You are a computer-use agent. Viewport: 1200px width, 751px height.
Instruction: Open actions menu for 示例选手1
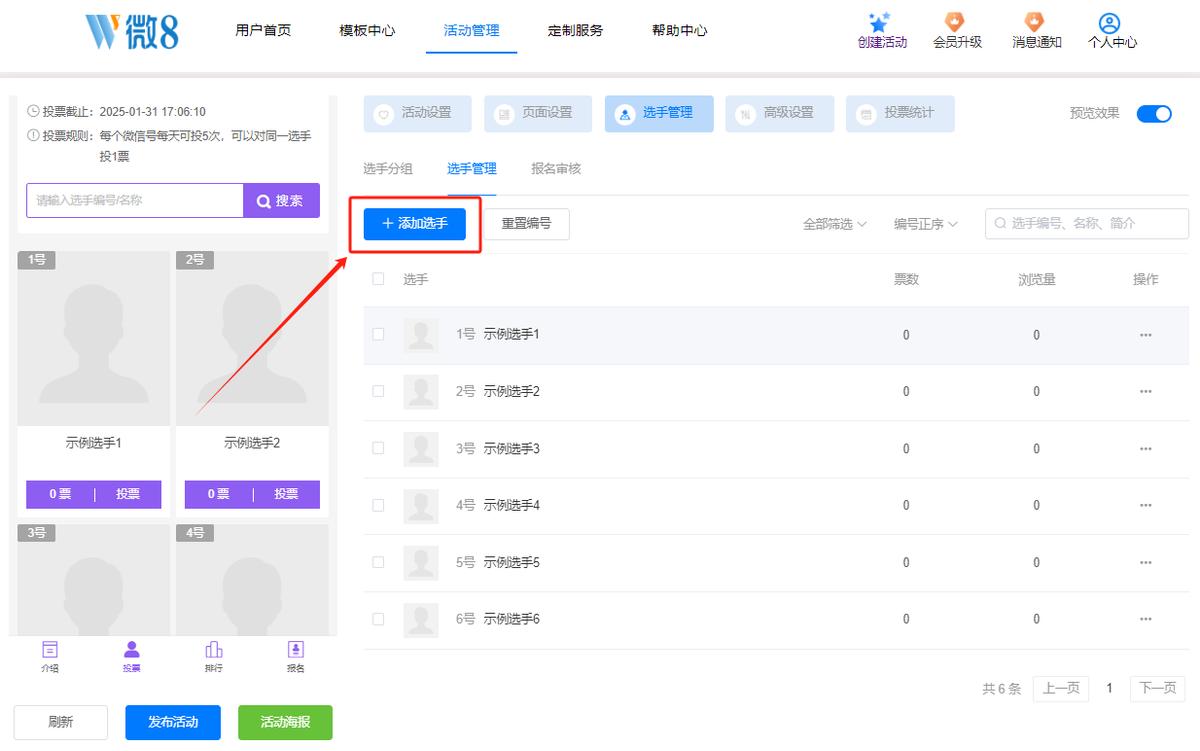coord(1146,335)
